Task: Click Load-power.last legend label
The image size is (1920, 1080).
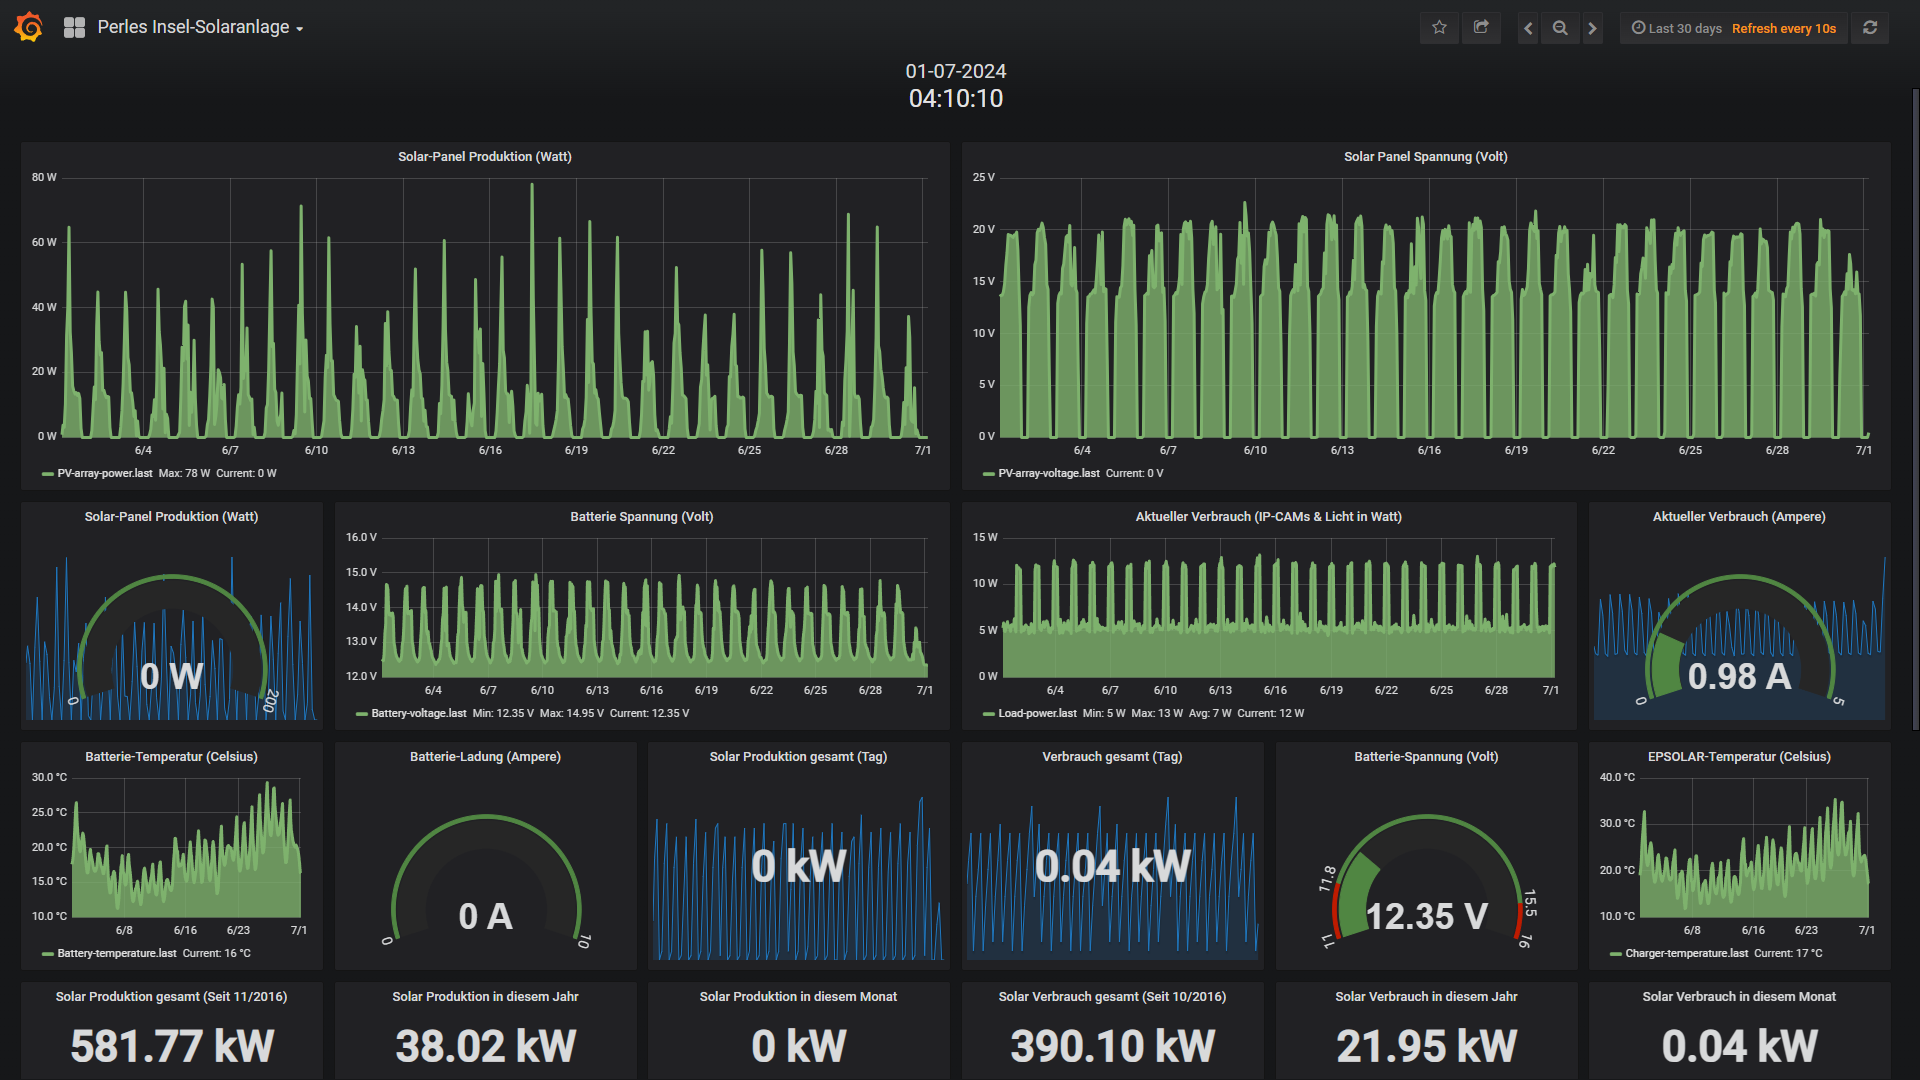Action: (1037, 714)
